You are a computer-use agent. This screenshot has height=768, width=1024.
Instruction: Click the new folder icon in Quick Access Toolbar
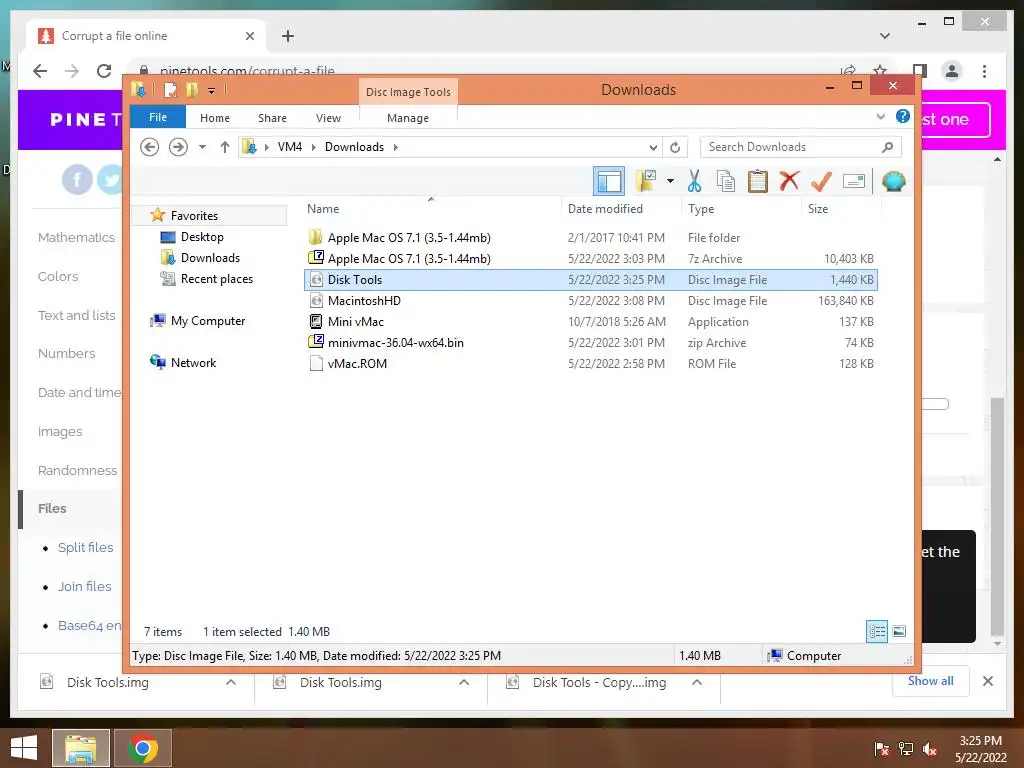pos(192,89)
